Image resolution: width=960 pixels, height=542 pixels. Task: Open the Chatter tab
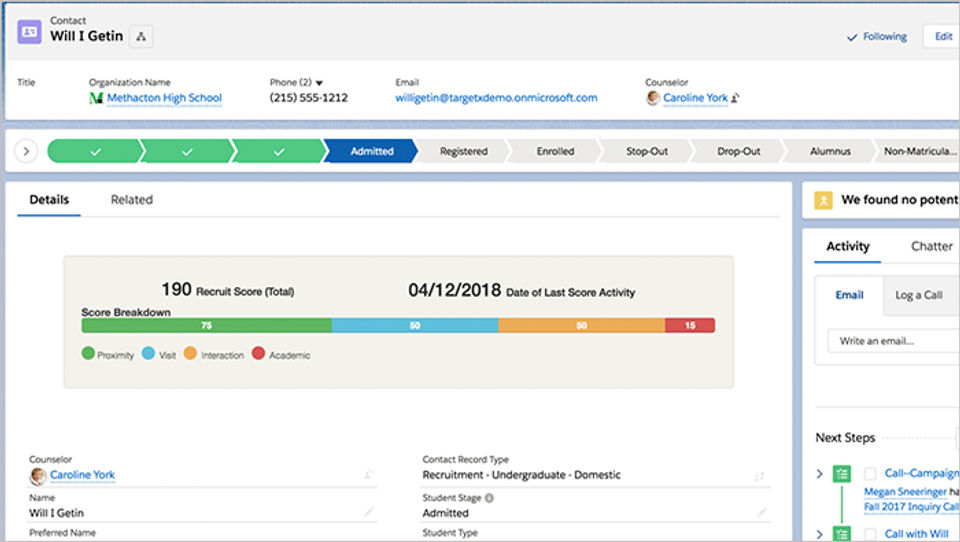point(931,246)
